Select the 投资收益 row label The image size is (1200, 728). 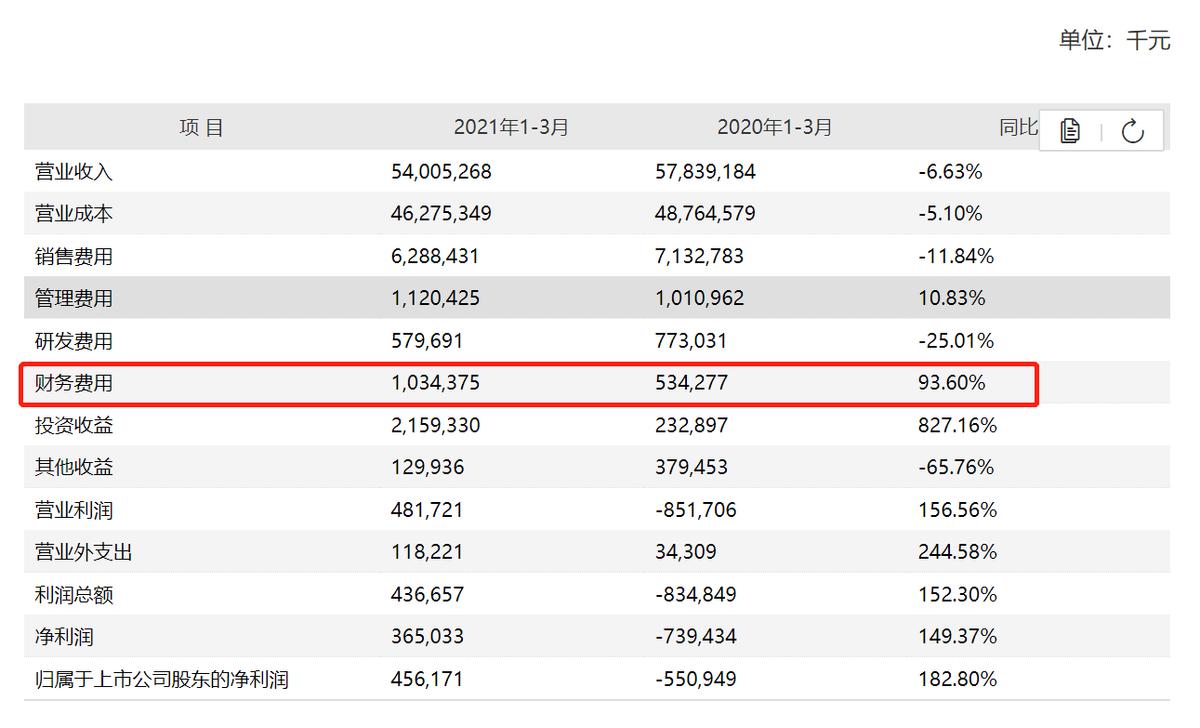pyautogui.click(x=74, y=426)
